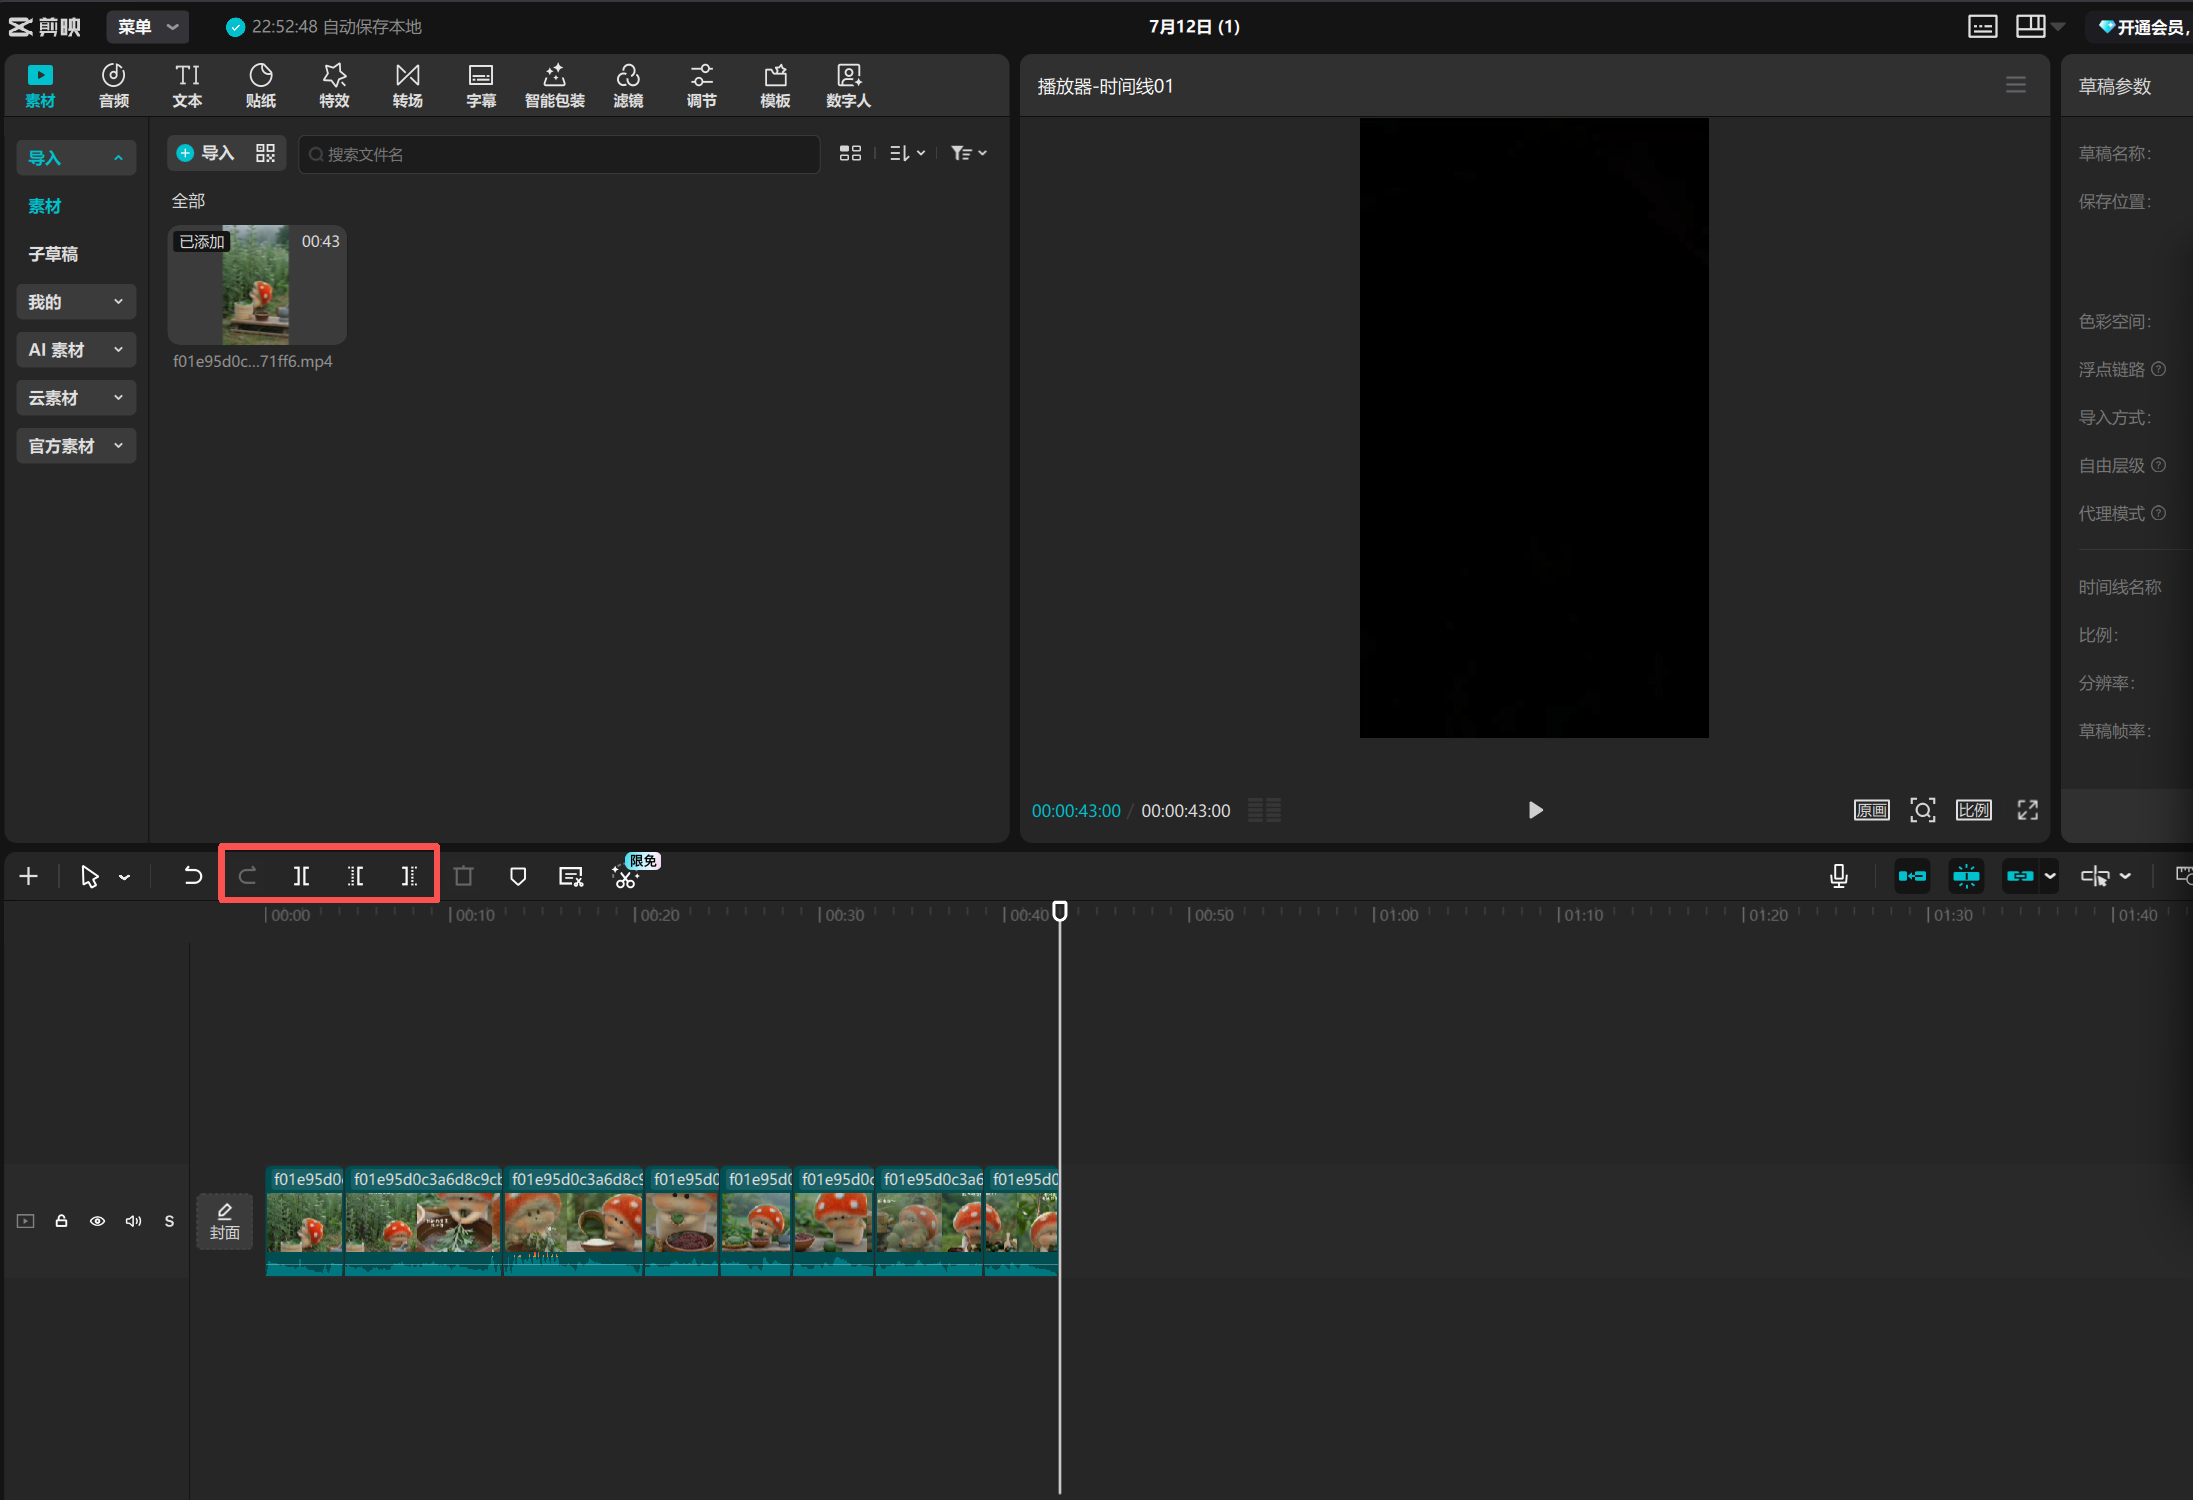The image size is (2193, 1500).
Task: Lock the main video track
Action: 61,1221
